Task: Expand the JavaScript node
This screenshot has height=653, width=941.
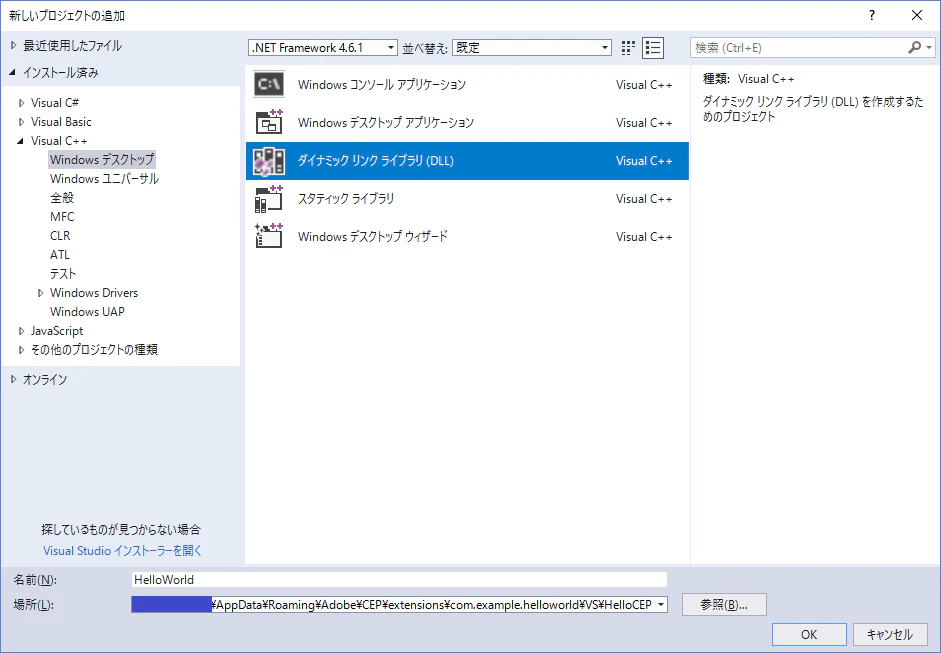Action: pyautogui.click(x=22, y=331)
